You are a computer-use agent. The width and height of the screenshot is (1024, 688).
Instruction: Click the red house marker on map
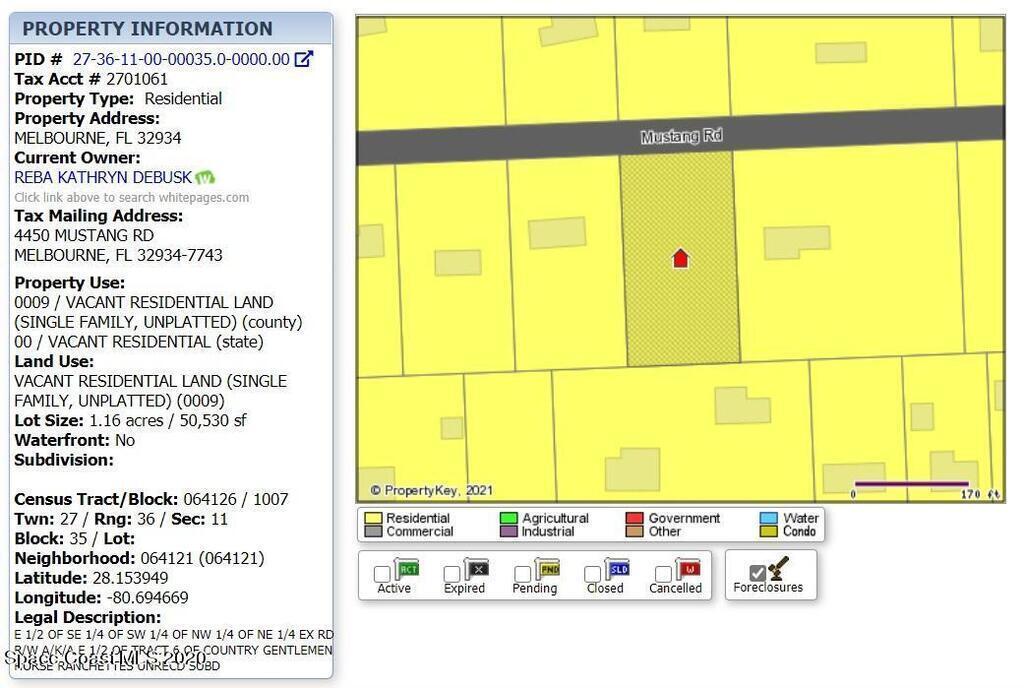click(x=680, y=259)
